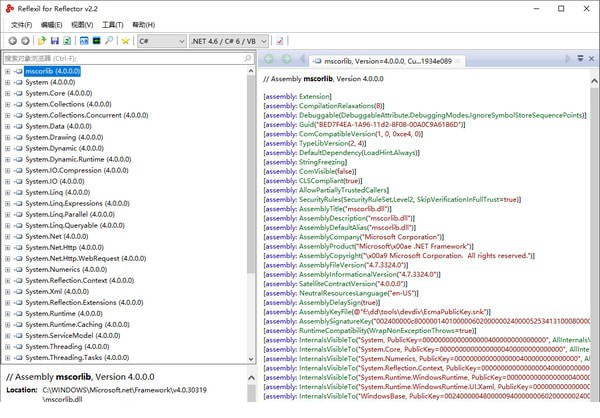Expand the System.IO.Compression node
The image size is (600, 418).
point(8,171)
